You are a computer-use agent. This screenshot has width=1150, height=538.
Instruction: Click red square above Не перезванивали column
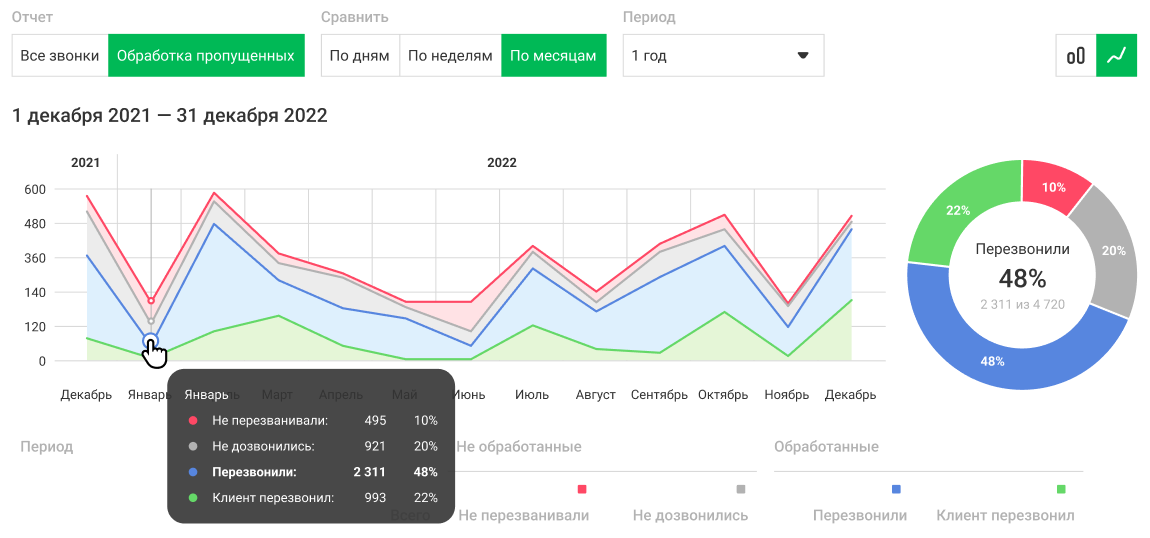[x=581, y=489]
